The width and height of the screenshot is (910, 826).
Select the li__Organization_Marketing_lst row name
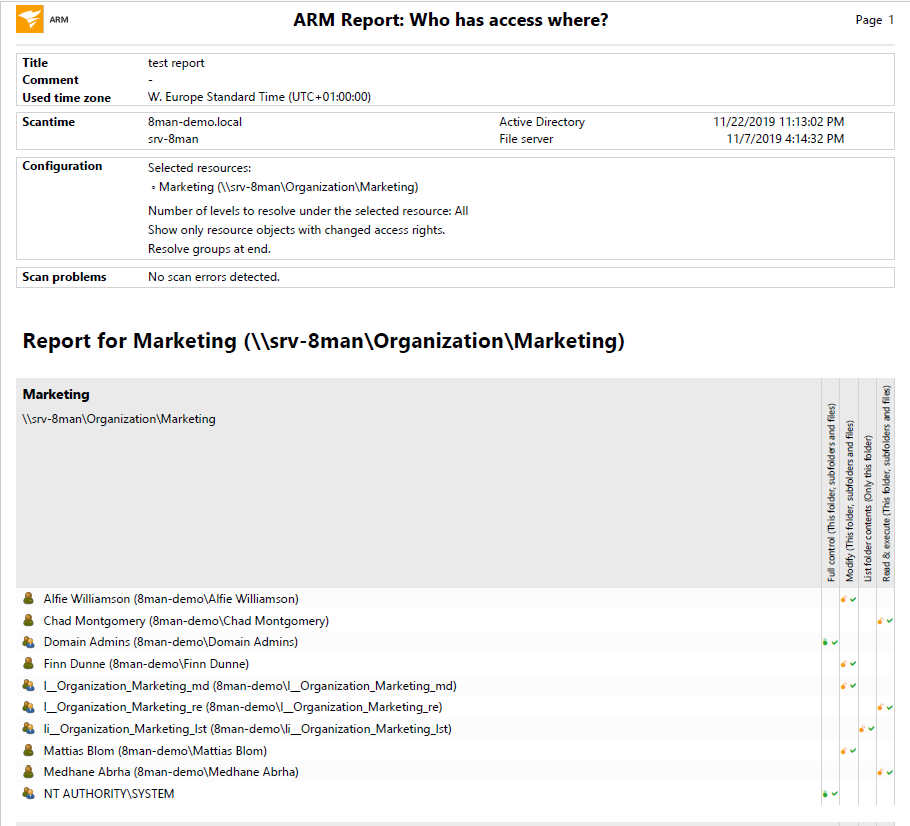(x=247, y=728)
